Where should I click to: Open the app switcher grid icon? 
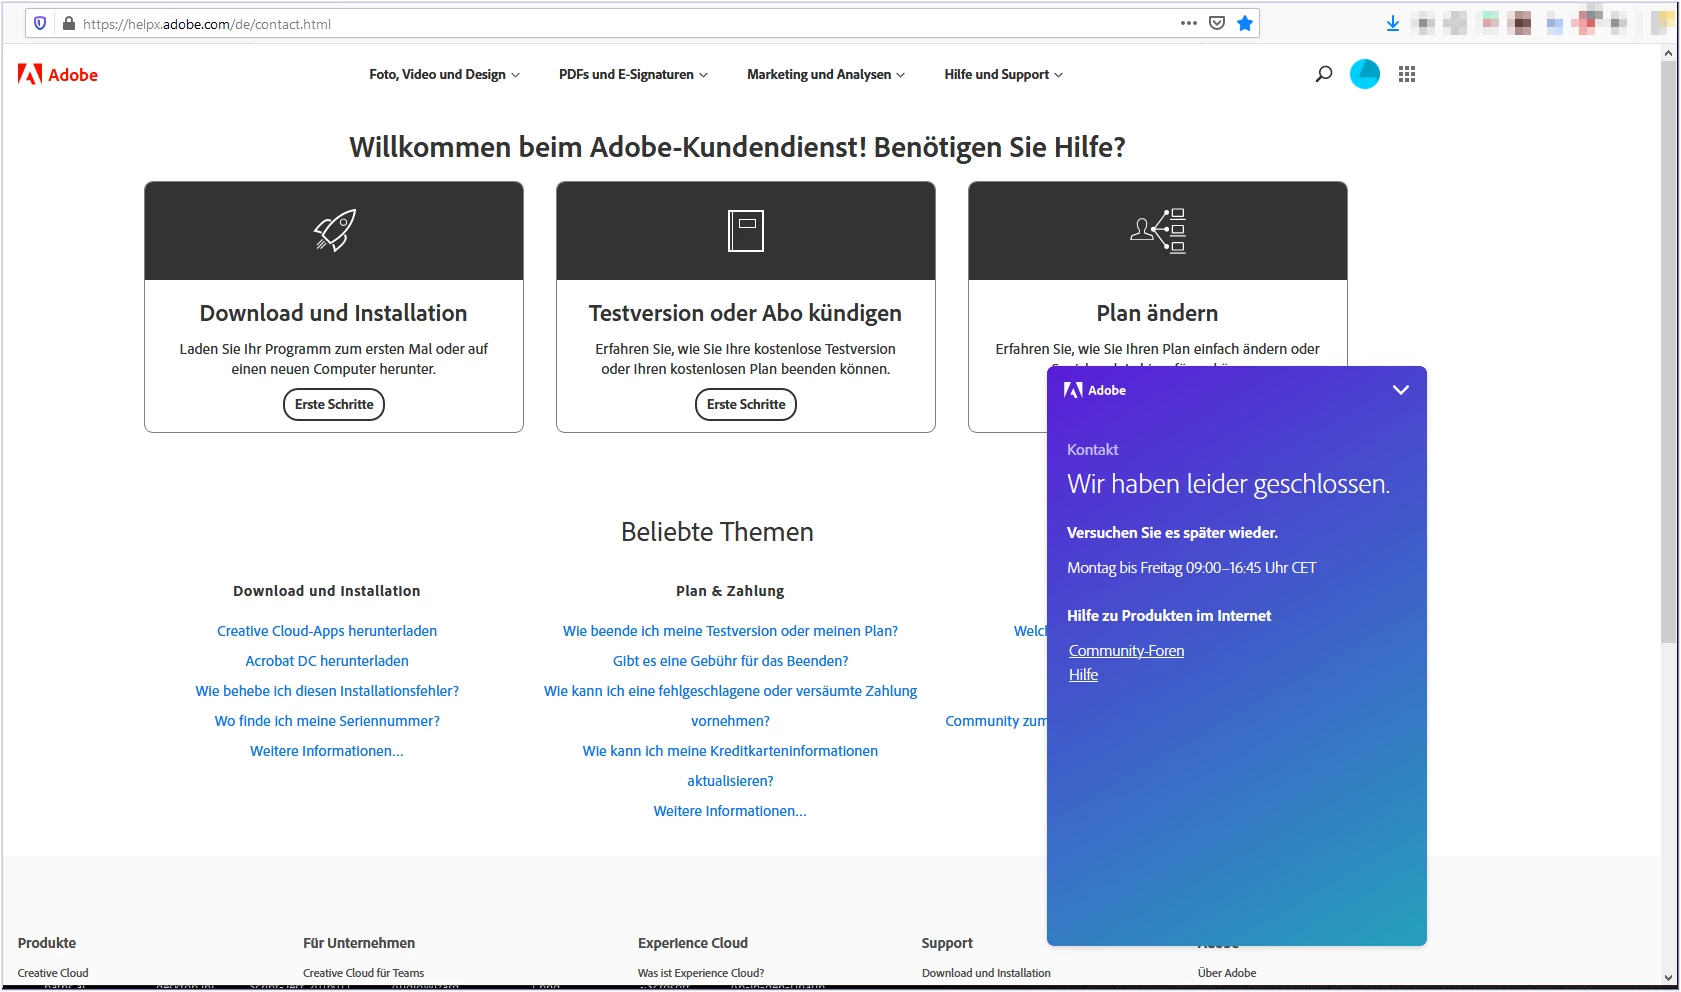(x=1407, y=74)
